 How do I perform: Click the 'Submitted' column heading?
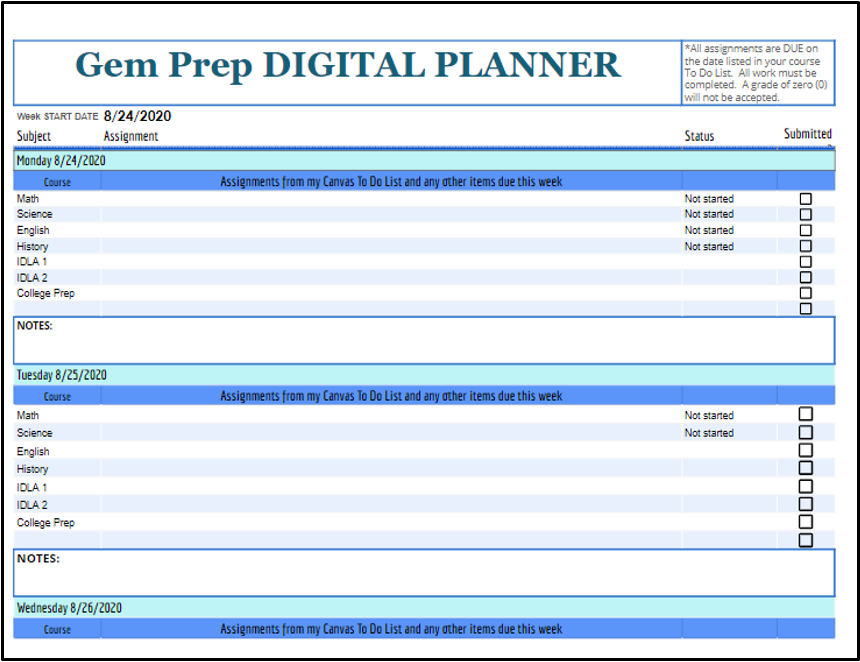coord(807,133)
